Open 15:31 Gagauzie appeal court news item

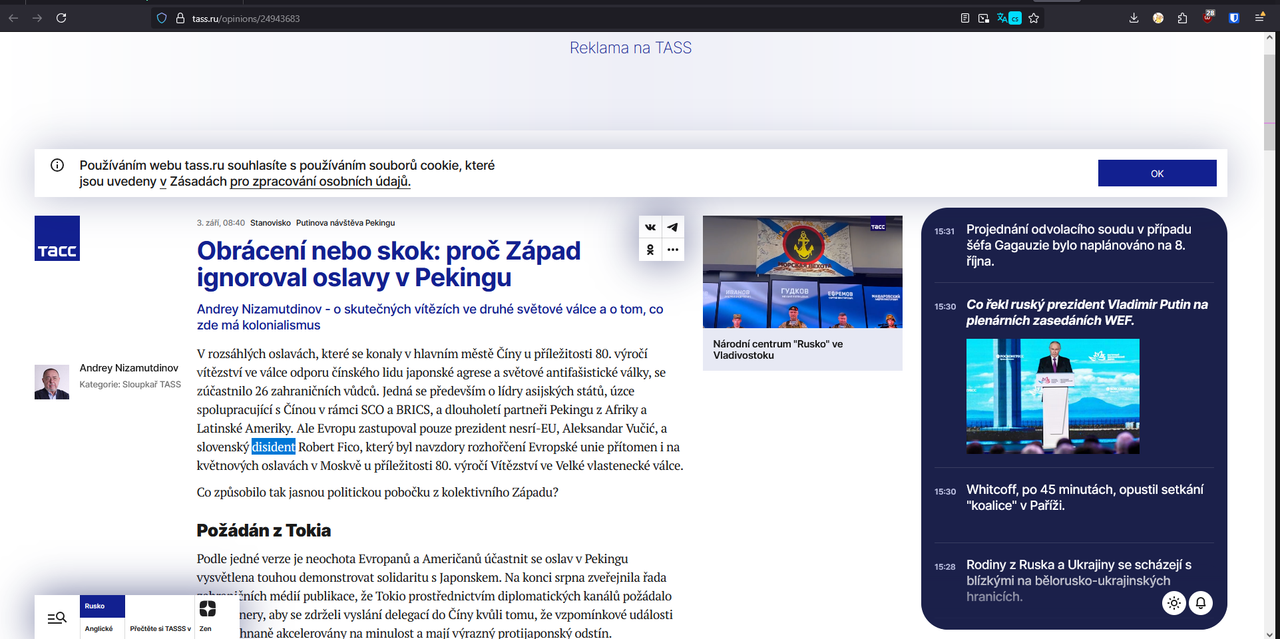[x=1079, y=245]
